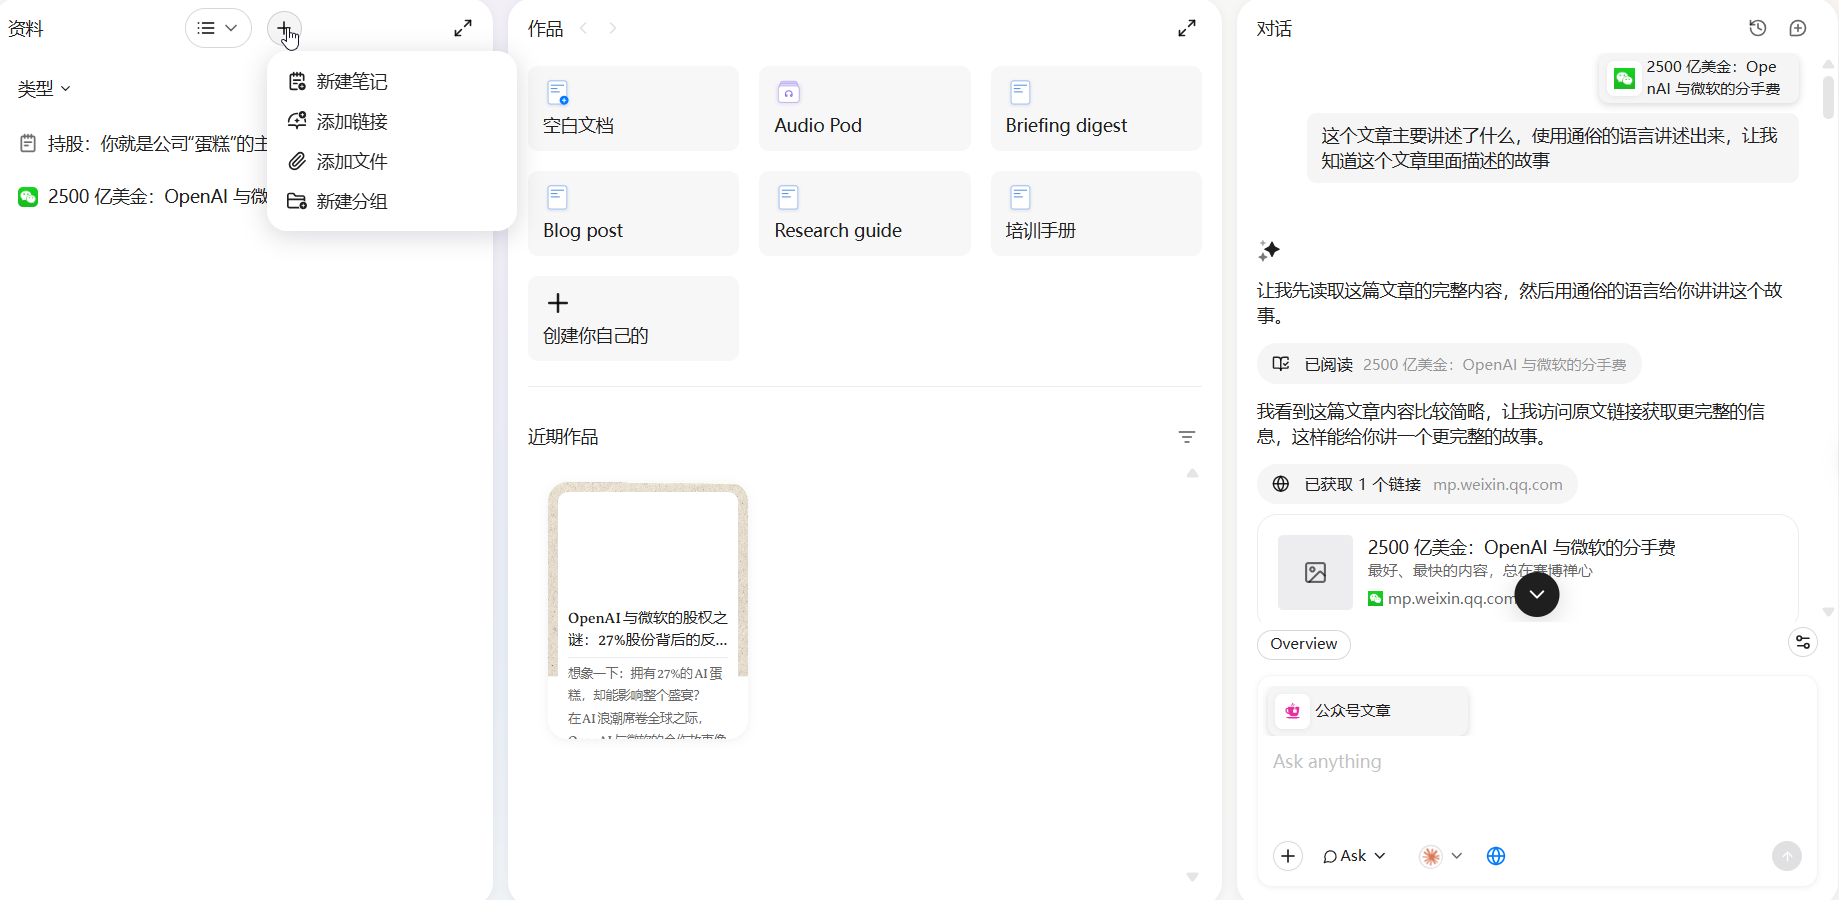This screenshot has height=900, width=1839.
Task: Open the note 持股：你就是公司"蛋糕"的主
Action: point(143,144)
